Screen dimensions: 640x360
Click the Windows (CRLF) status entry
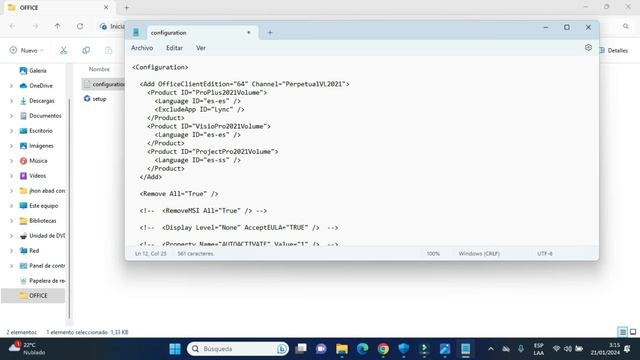(479, 253)
